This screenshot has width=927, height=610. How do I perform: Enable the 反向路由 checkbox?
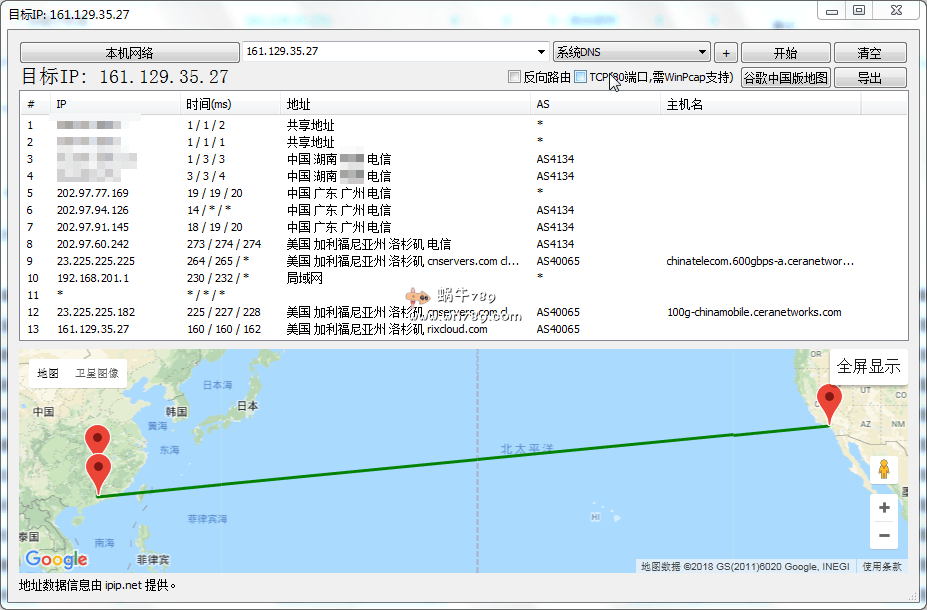tap(515, 77)
